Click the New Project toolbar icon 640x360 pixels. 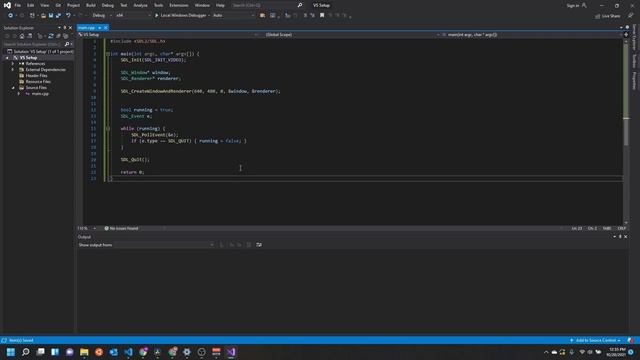pos(32,16)
